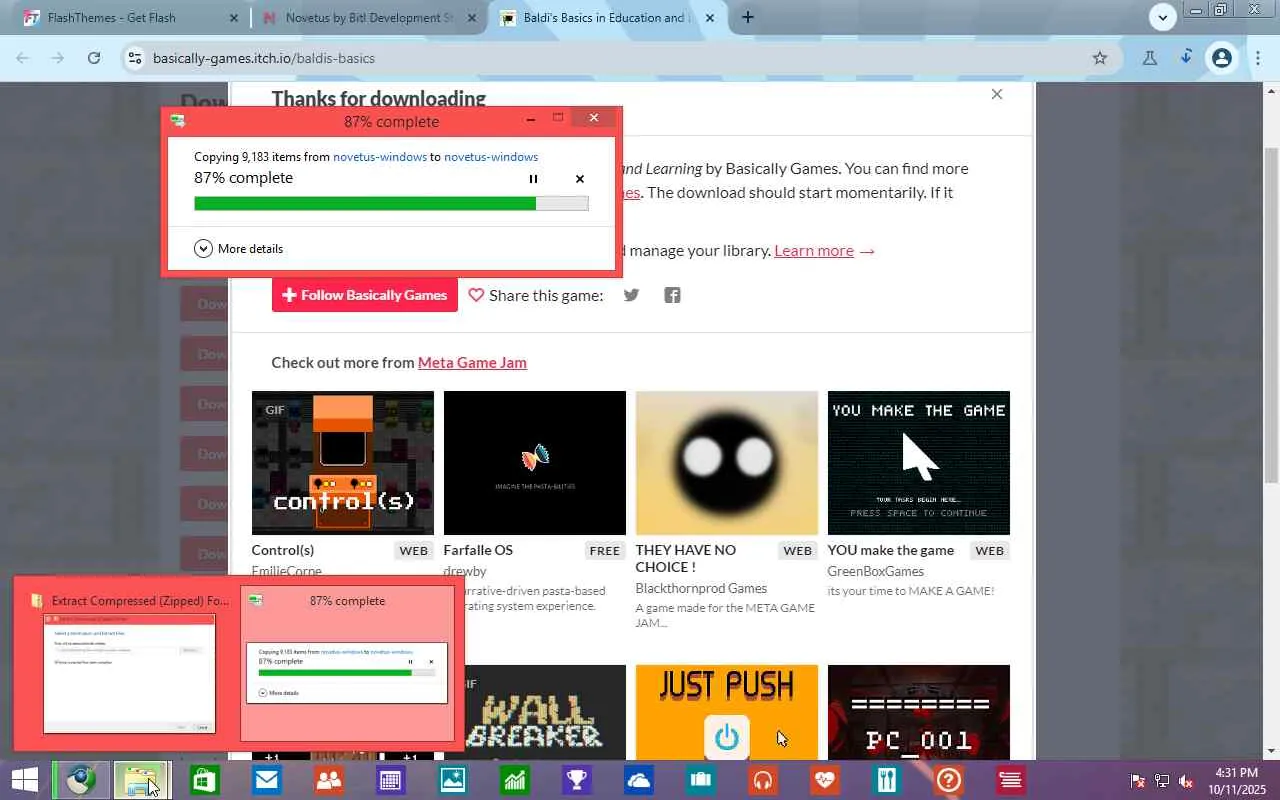This screenshot has width=1280, height=800.
Task: Open the GreenBoxGames author link
Action: pos(876,571)
